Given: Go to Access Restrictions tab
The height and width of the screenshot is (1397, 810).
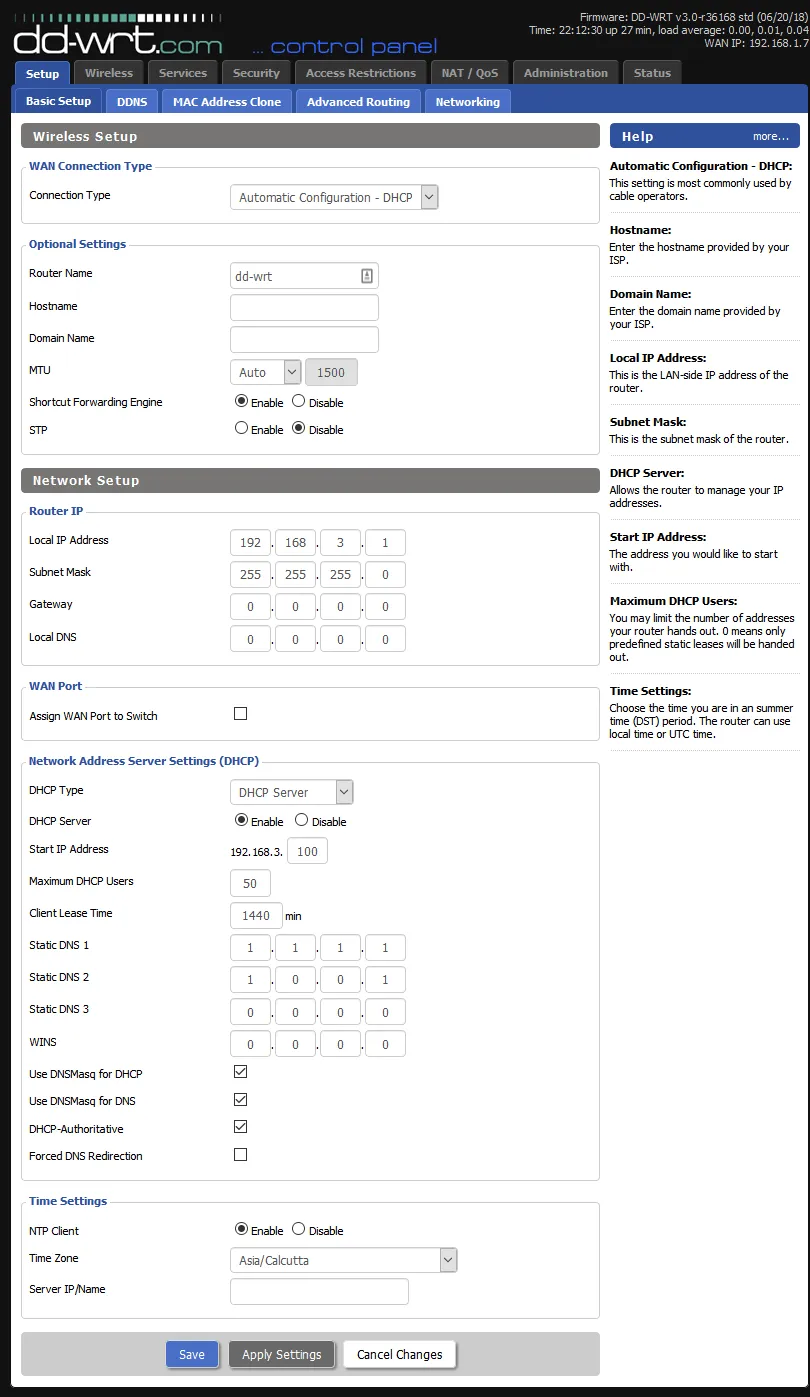Looking at the screenshot, I should click(361, 73).
